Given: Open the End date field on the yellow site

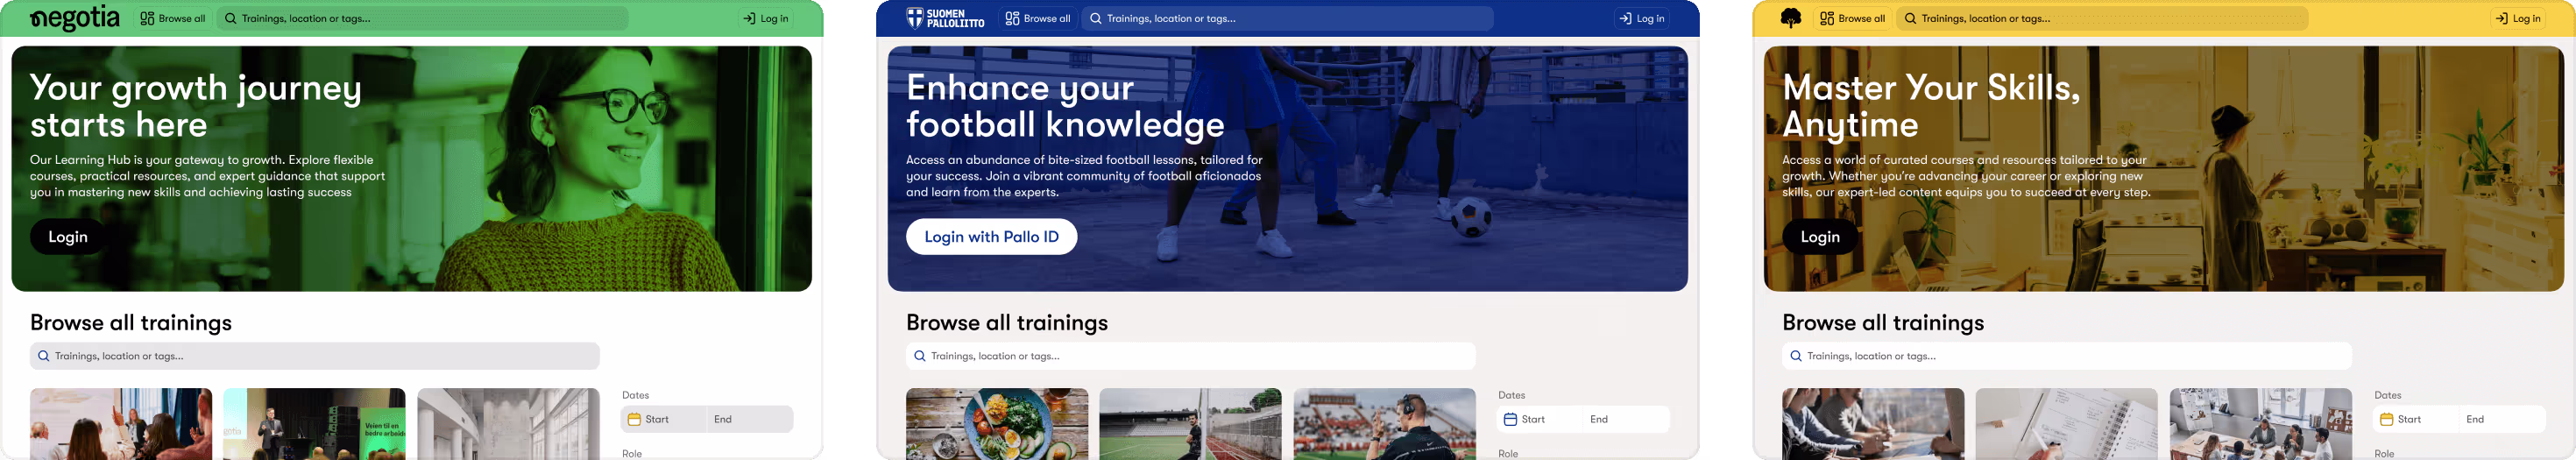Looking at the screenshot, I should [2501, 419].
